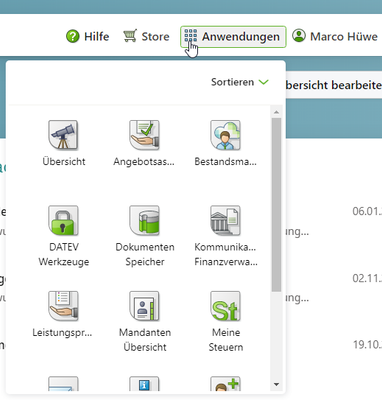
Task: Launch Kommunika... Finanzverwa... bank building icon
Action: click(x=225, y=220)
